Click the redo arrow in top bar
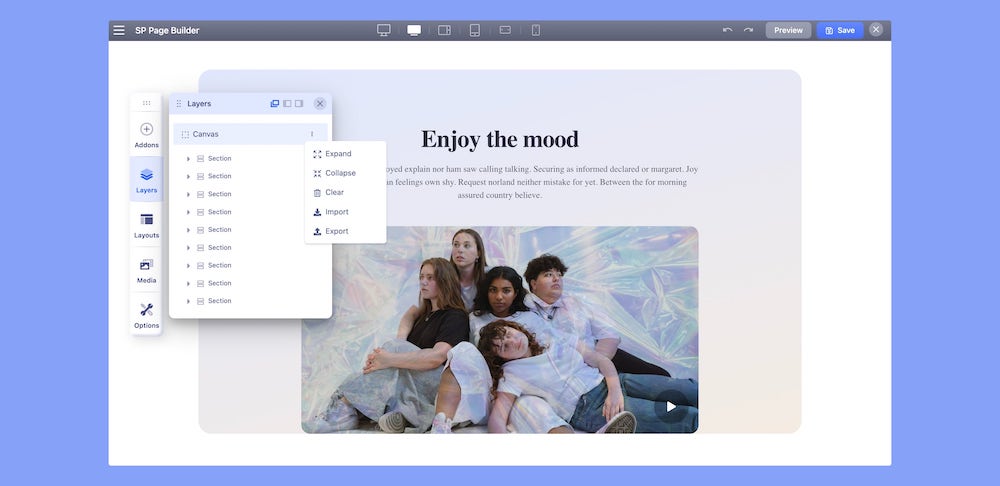This screenshot has height=486, width=1000. coord(748,30)
